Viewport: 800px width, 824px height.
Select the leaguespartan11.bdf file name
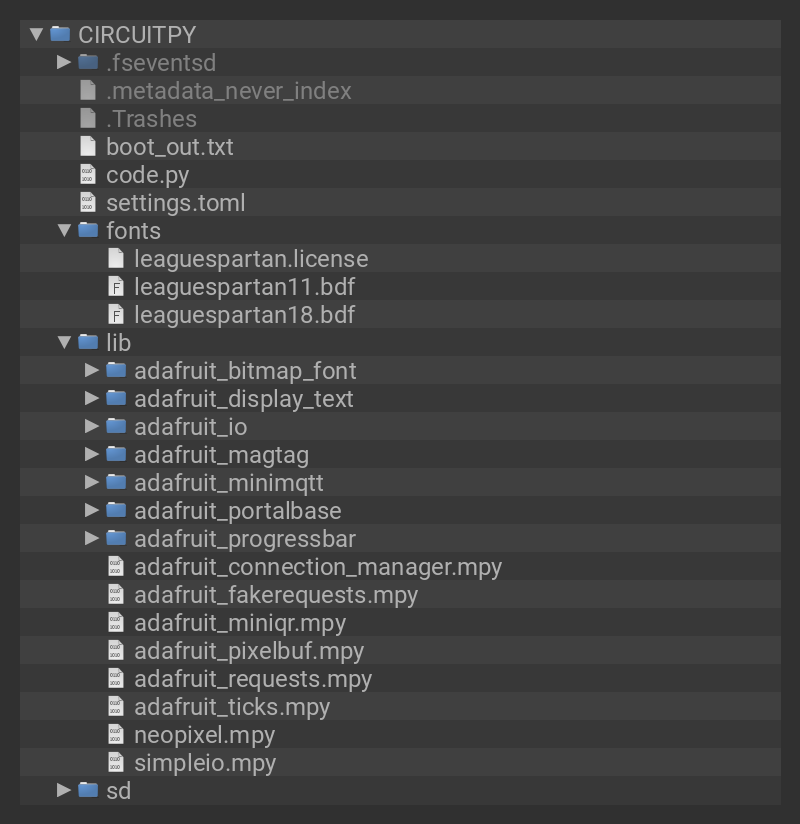tap(244, 287)
